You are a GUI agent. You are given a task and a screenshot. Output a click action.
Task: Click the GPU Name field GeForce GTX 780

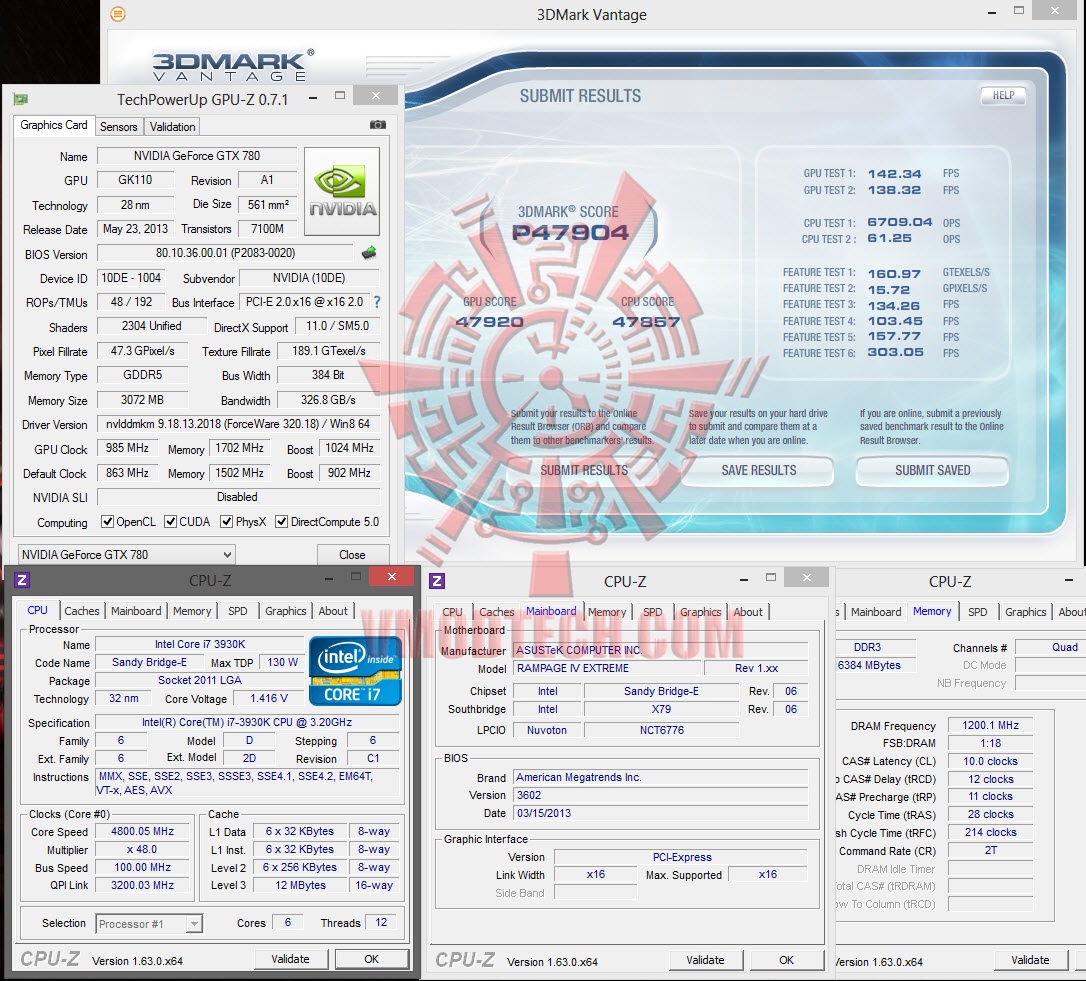(x=197, y=156)
